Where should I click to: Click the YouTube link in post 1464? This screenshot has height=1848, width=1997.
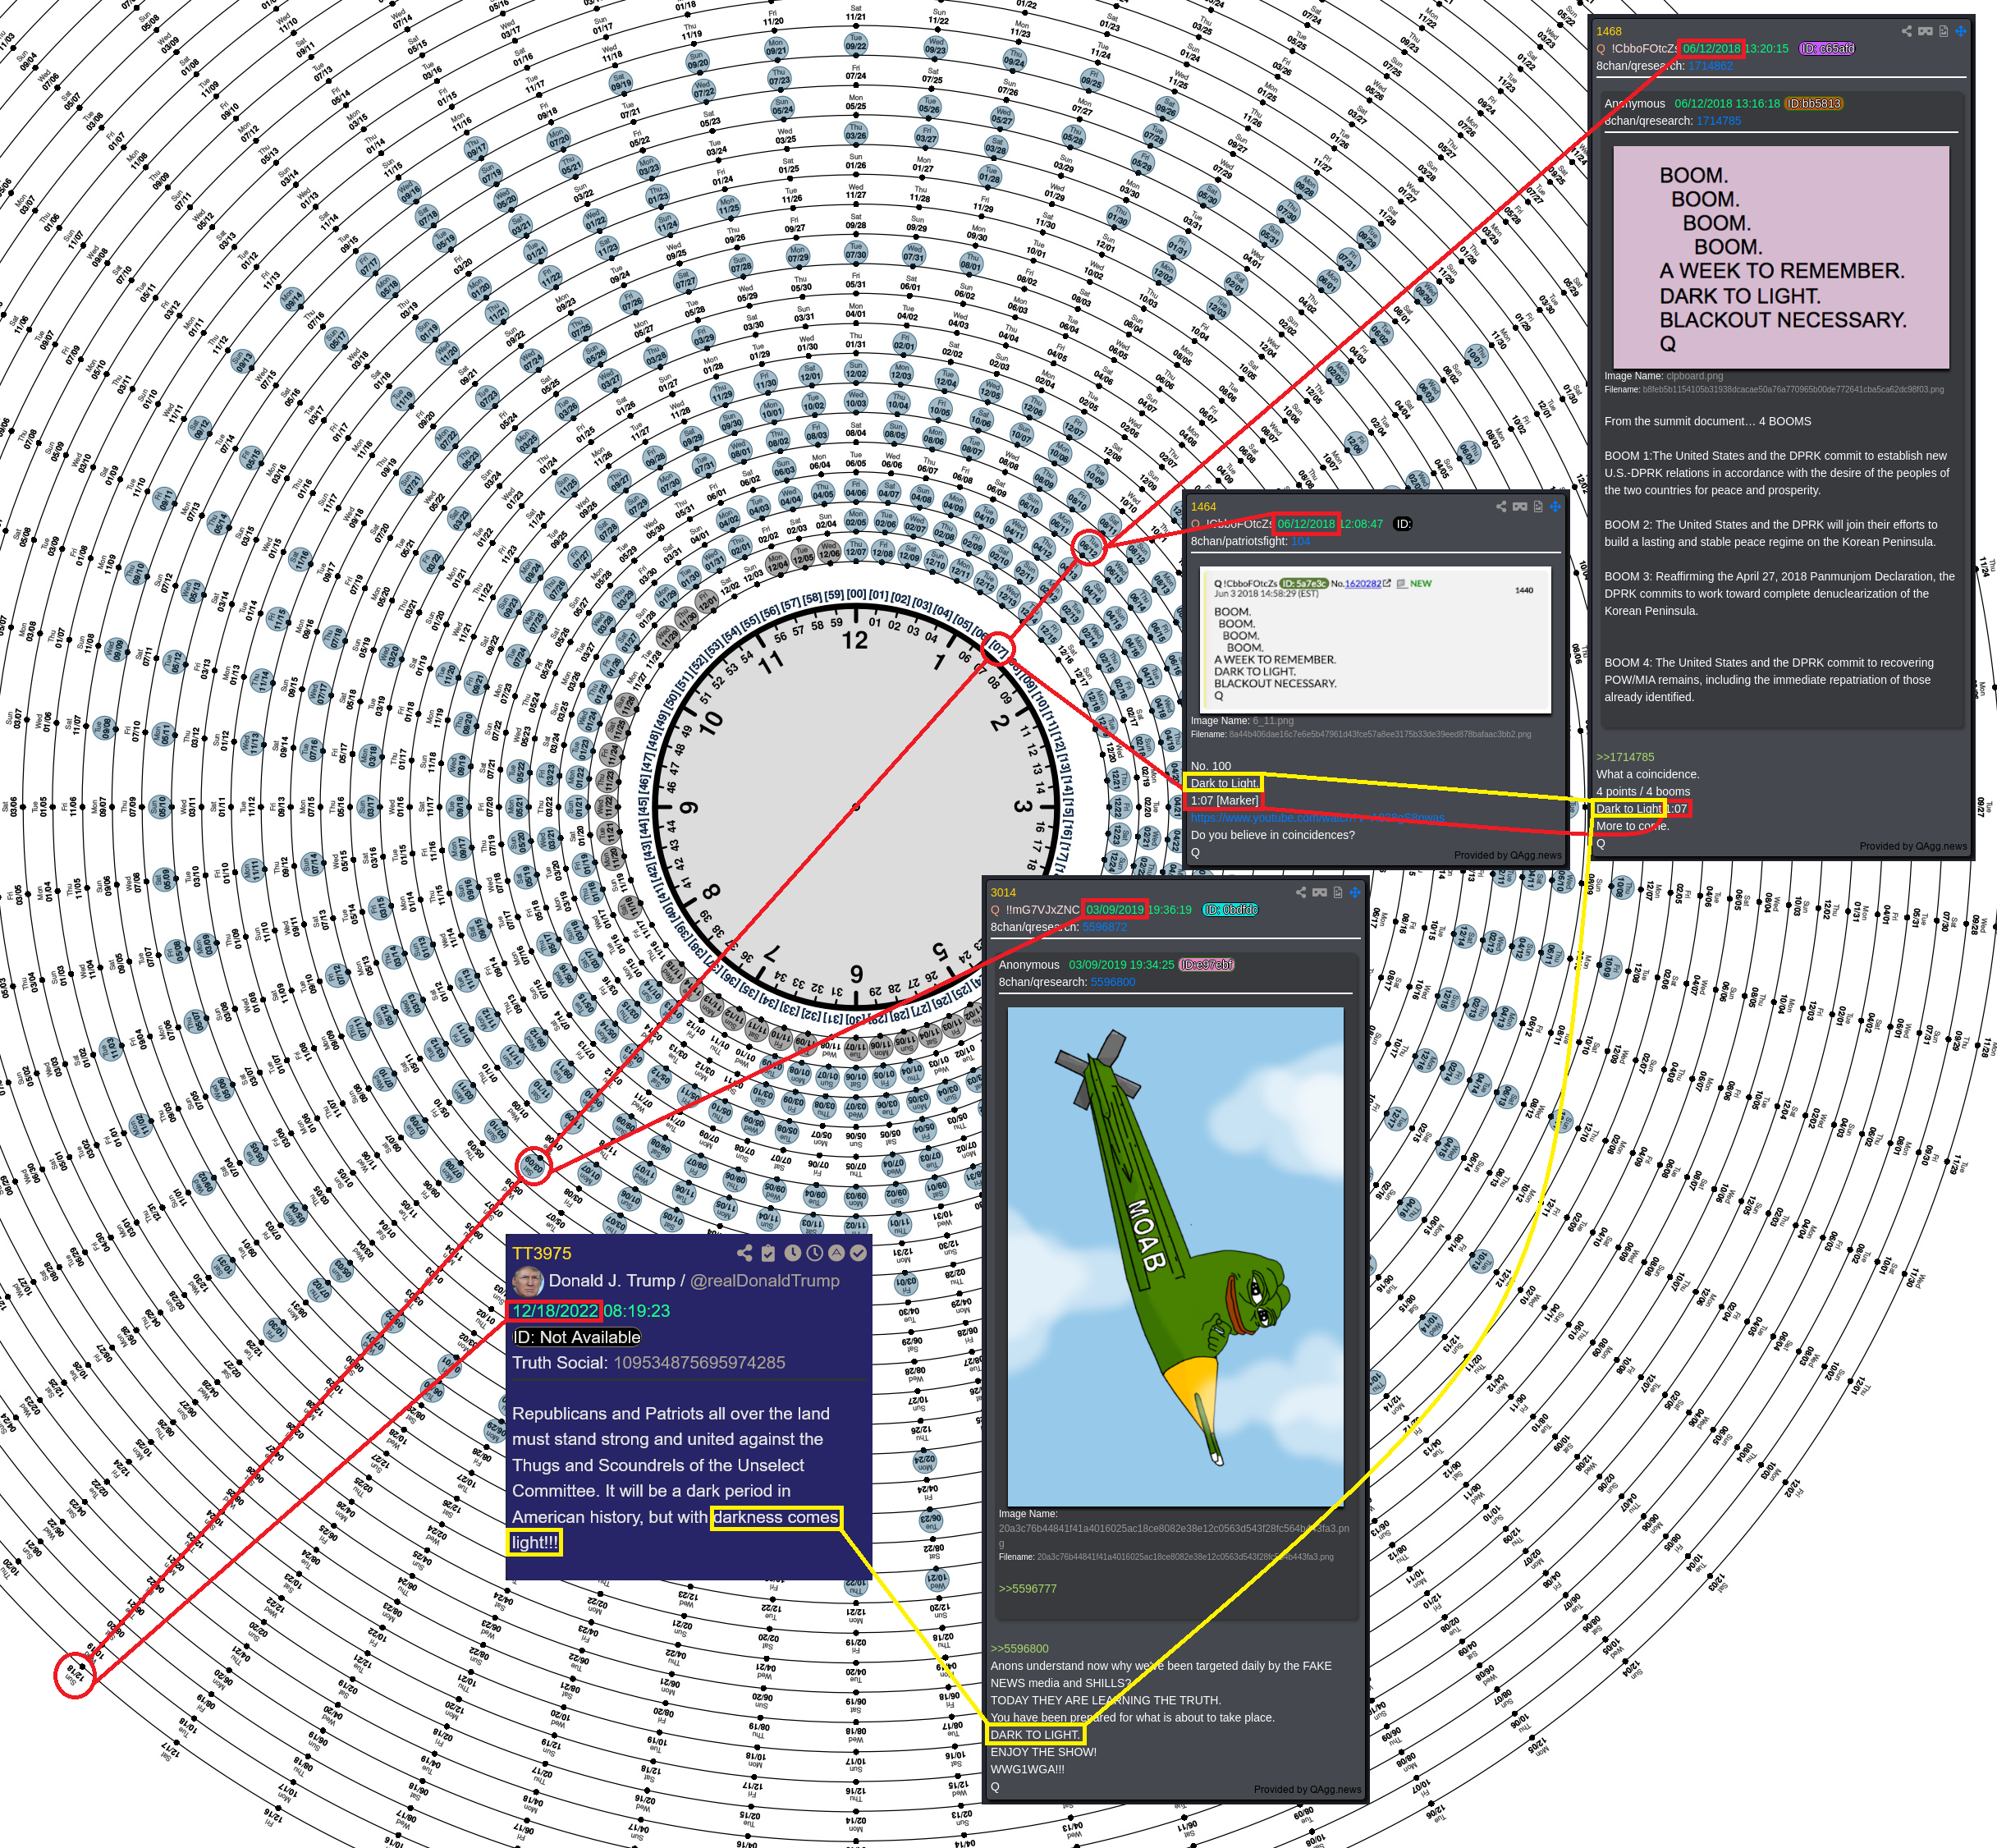(x=1317, y=818)
